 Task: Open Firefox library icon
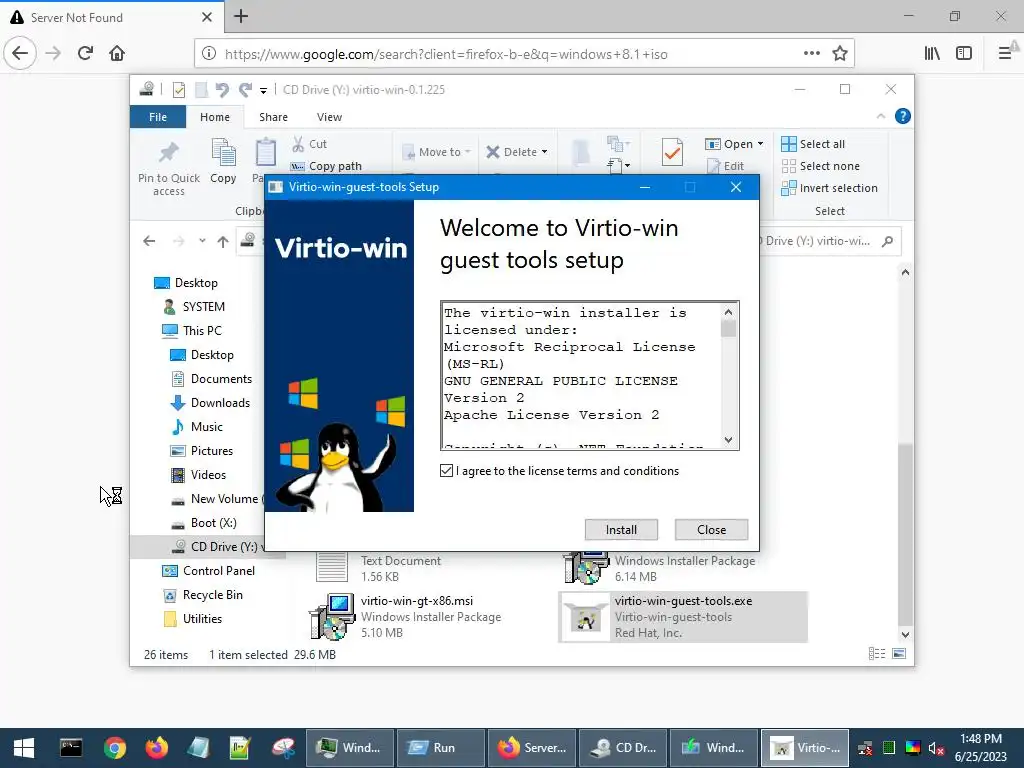(933, 54)
